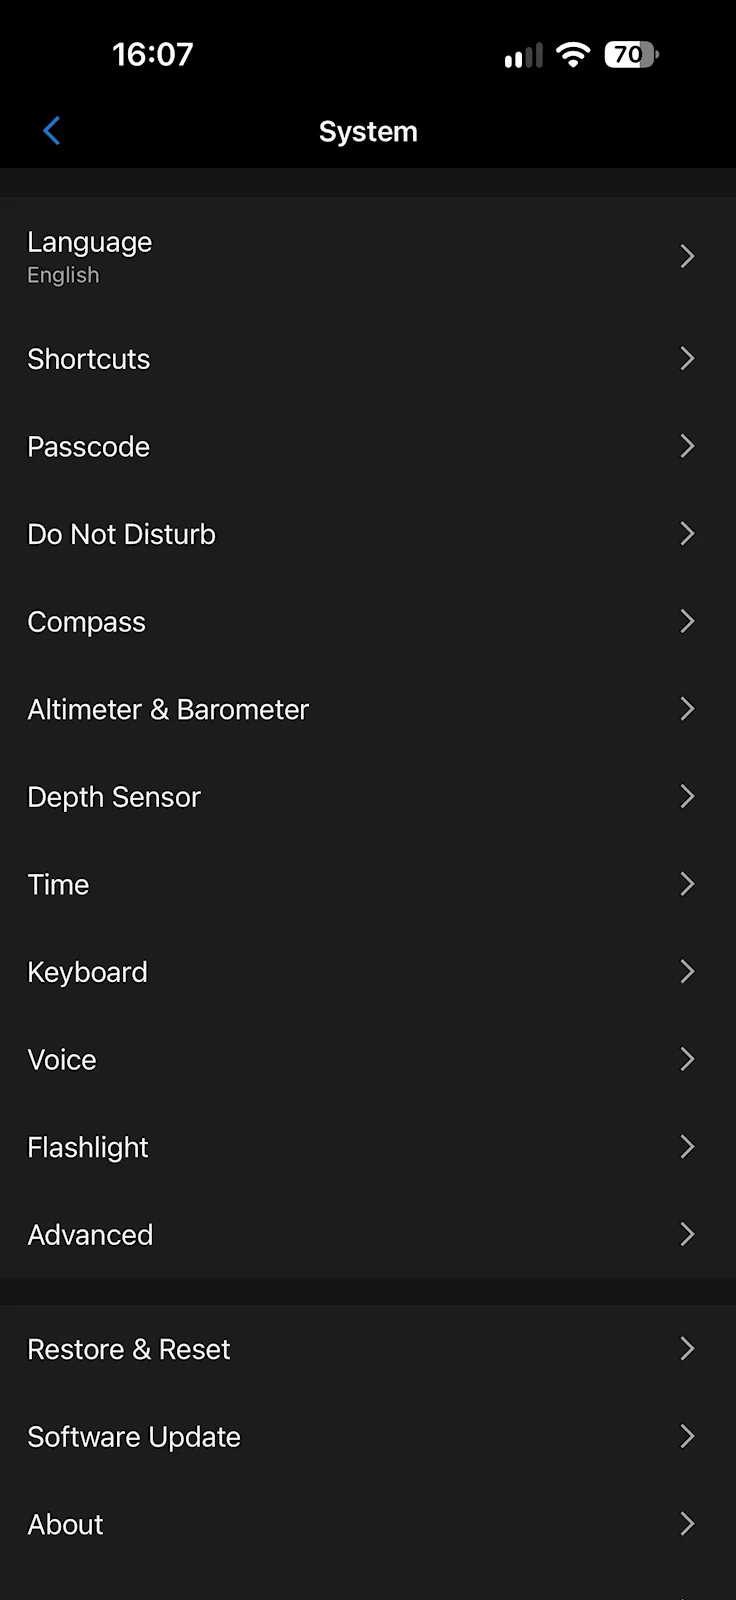Tap the chevron on Flashlight row

(687, 1147)
